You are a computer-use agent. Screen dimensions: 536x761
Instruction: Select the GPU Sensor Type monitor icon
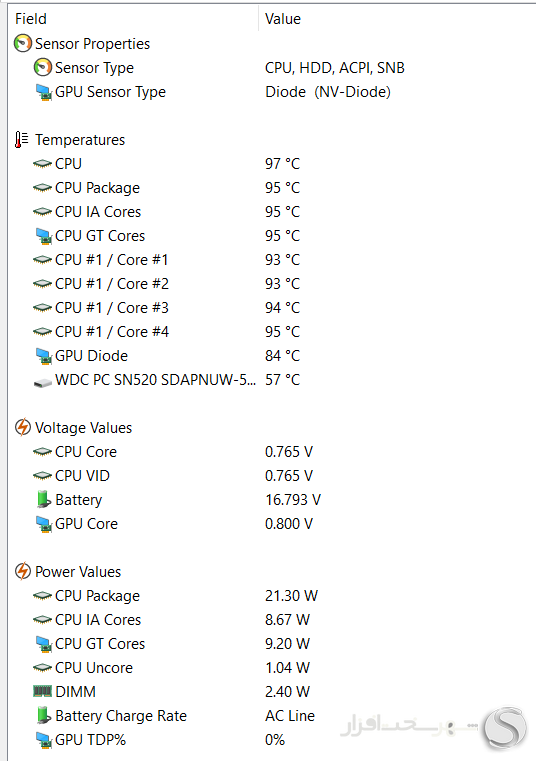point(44,92)
